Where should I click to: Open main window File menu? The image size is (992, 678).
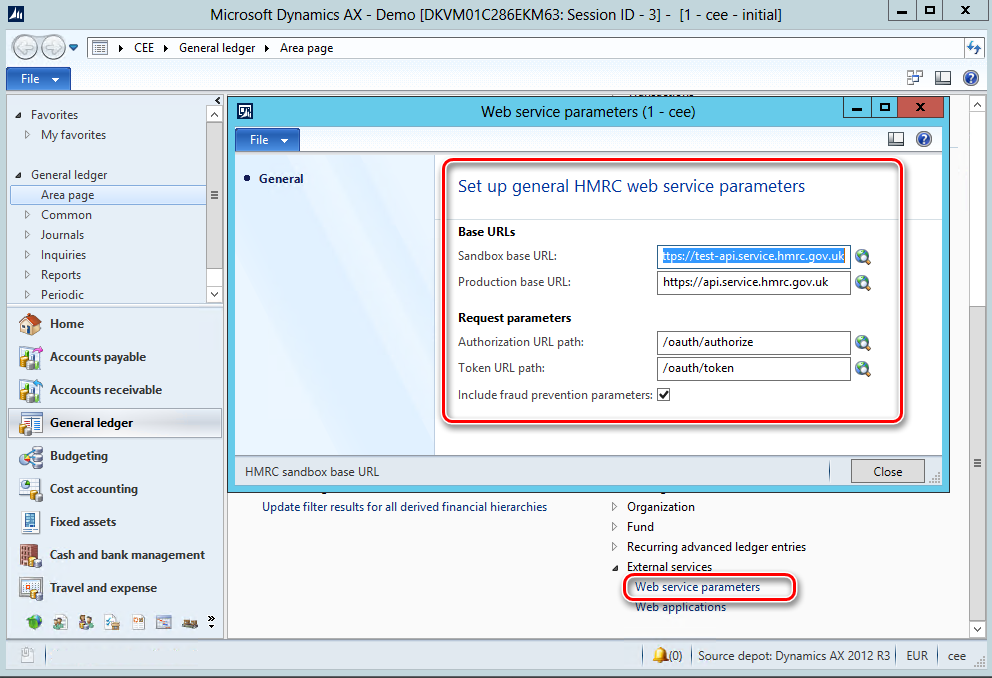[39, 79]
